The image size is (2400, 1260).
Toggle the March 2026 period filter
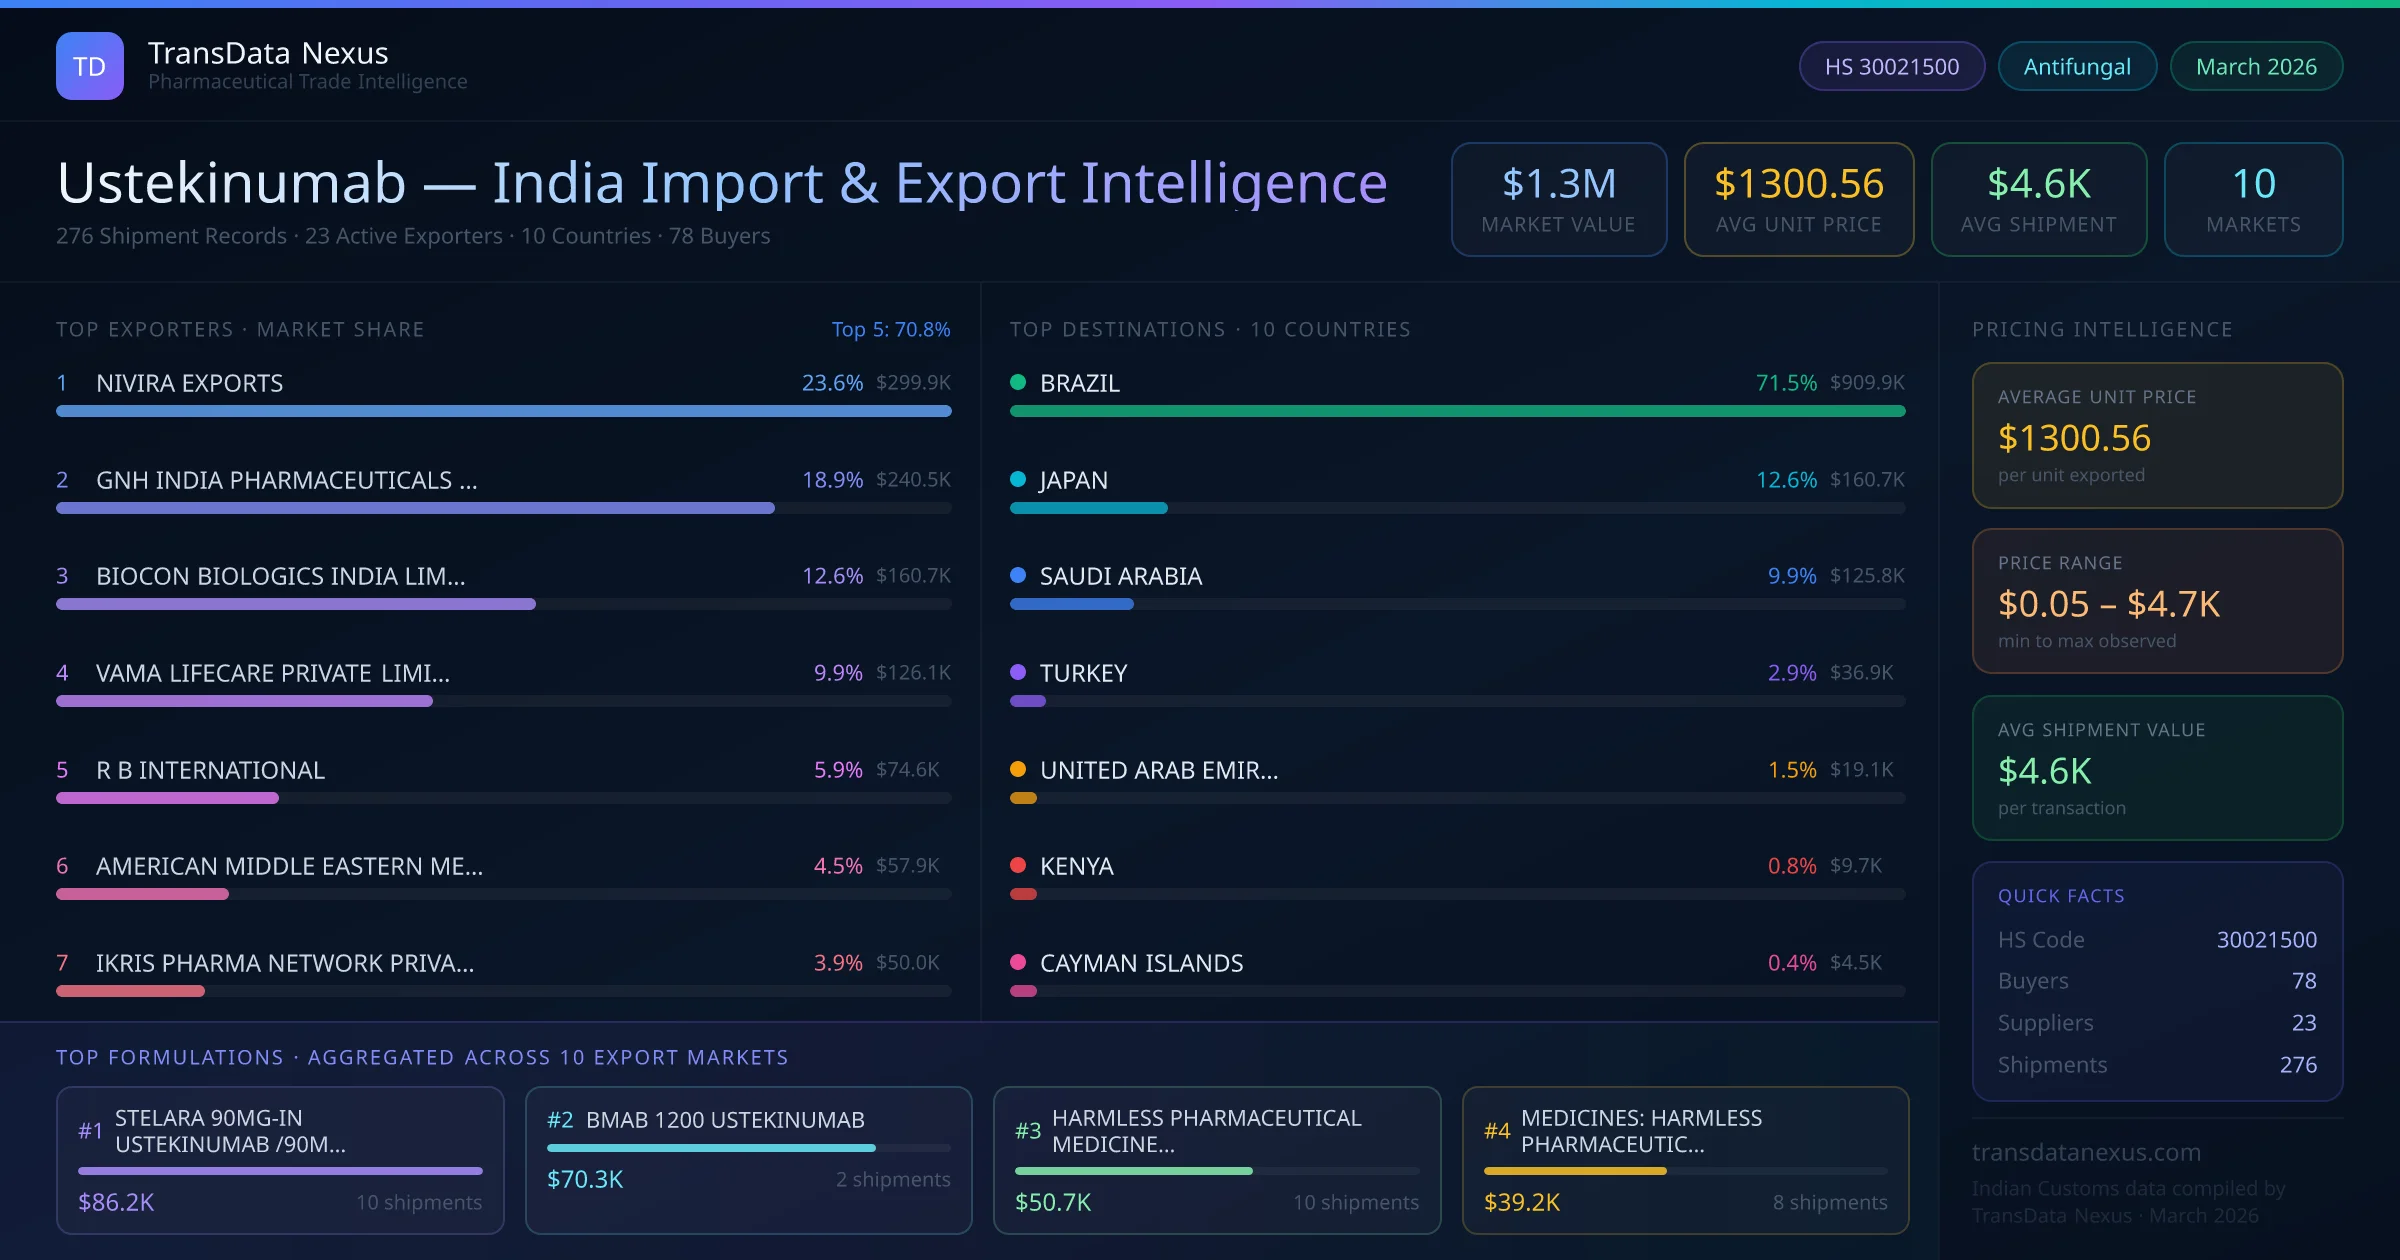(x=2256, y=65)
